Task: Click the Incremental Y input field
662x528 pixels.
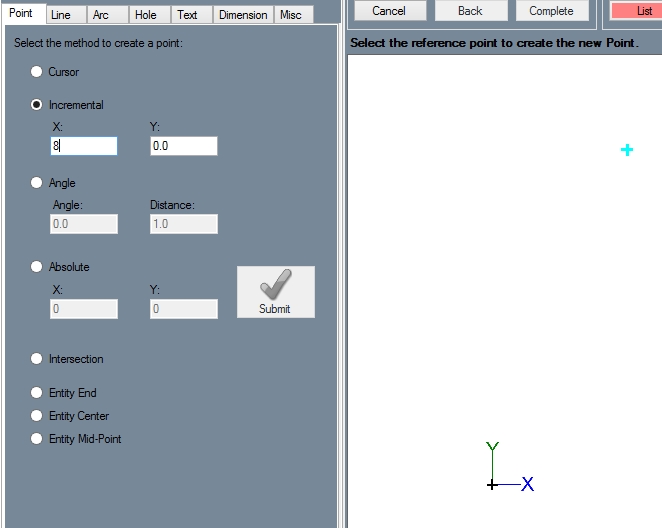Action: [x=183, y=146]
